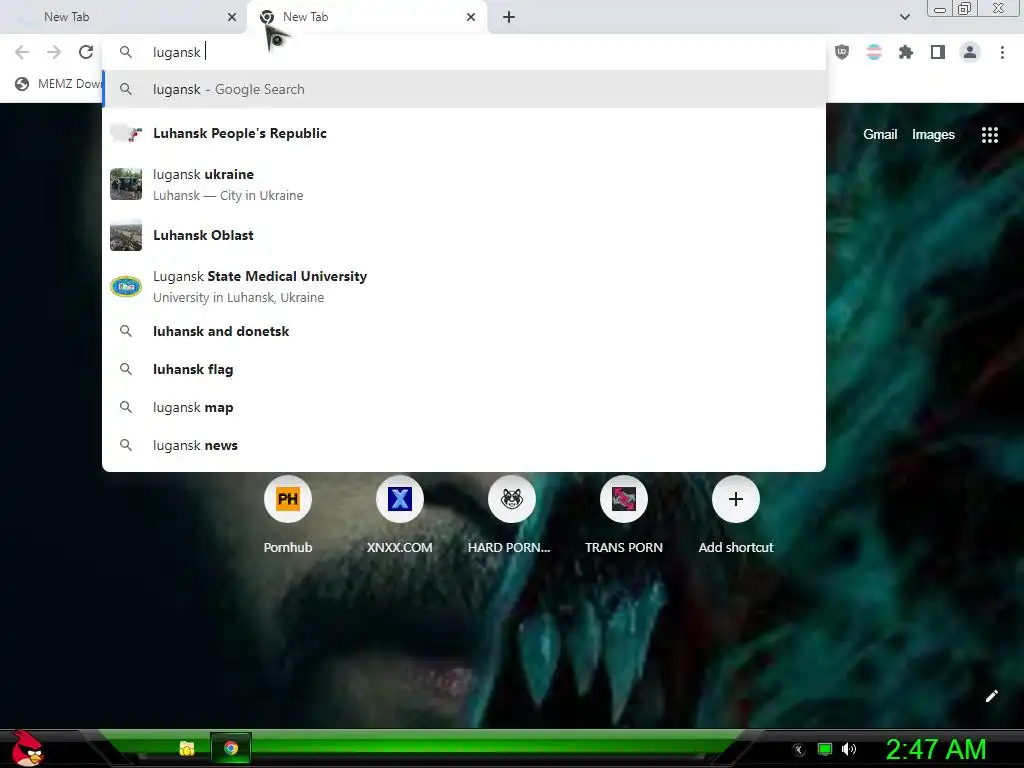The width and height of the screenshot is (1024, 768).
Task: Choose lugansk ukraine suggestion
Action: [464, 184]
